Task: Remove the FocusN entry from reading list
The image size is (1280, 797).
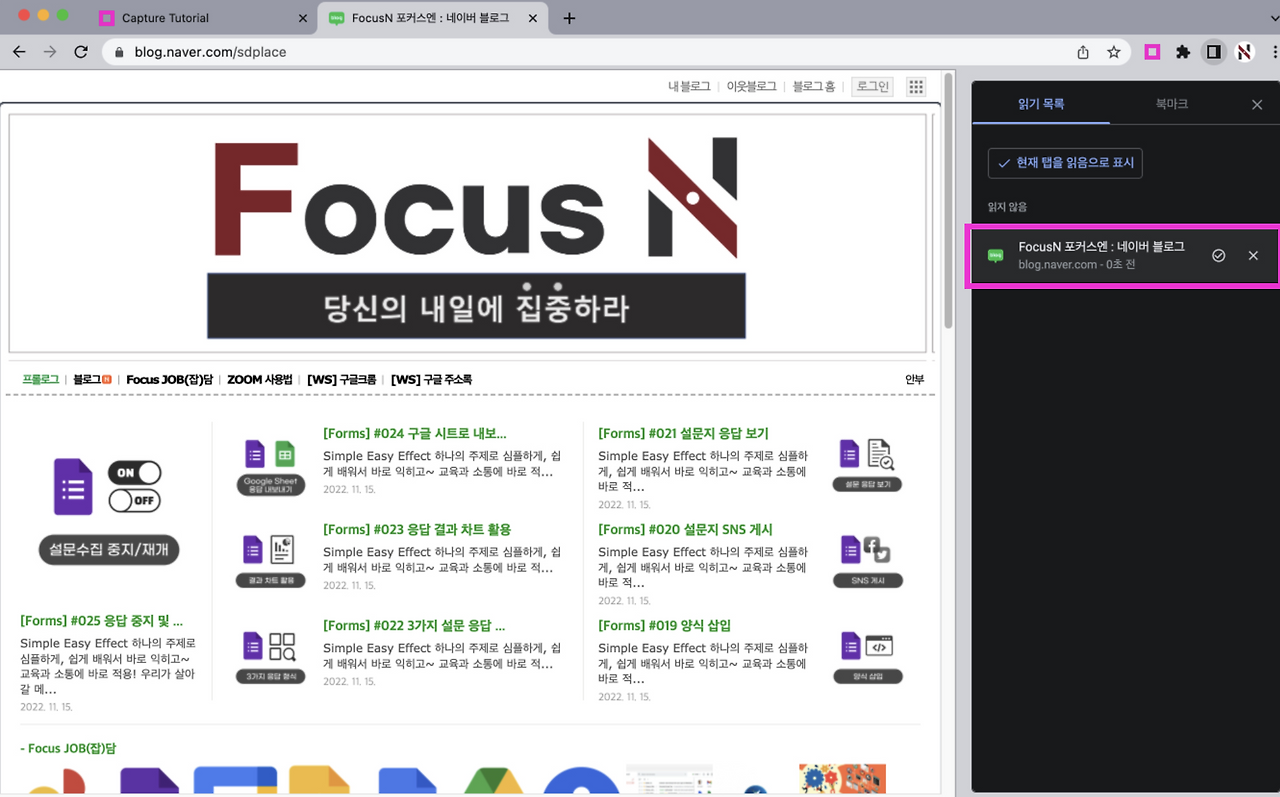Action: pyautogui.click(x=1253, y=255)
